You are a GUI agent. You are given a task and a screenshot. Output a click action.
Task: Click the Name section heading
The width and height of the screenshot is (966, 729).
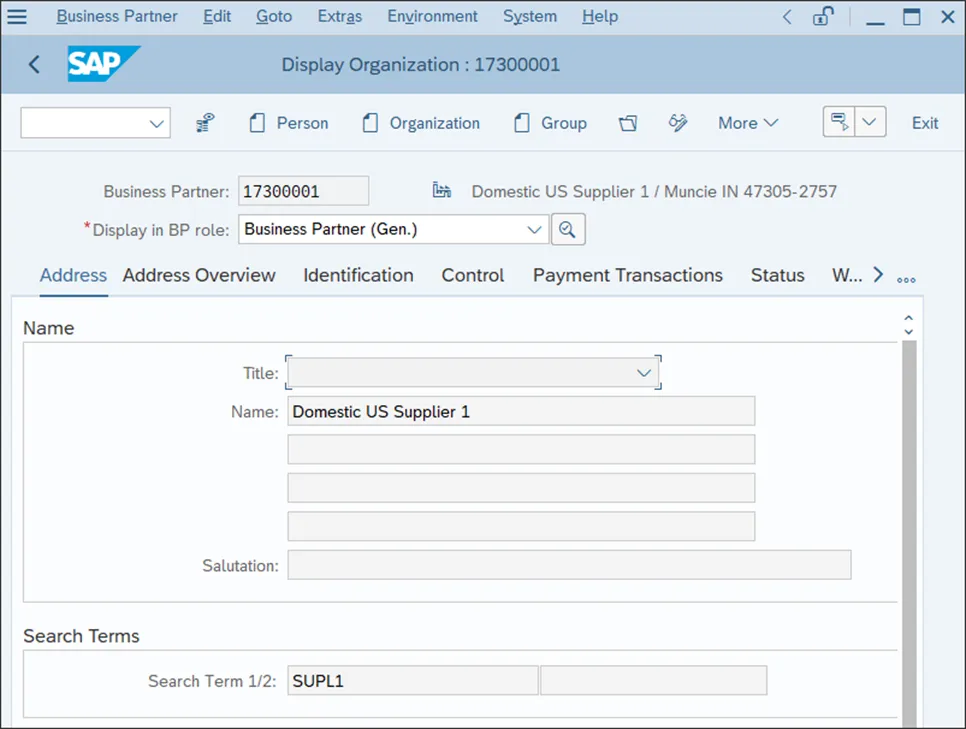[49, 328]
